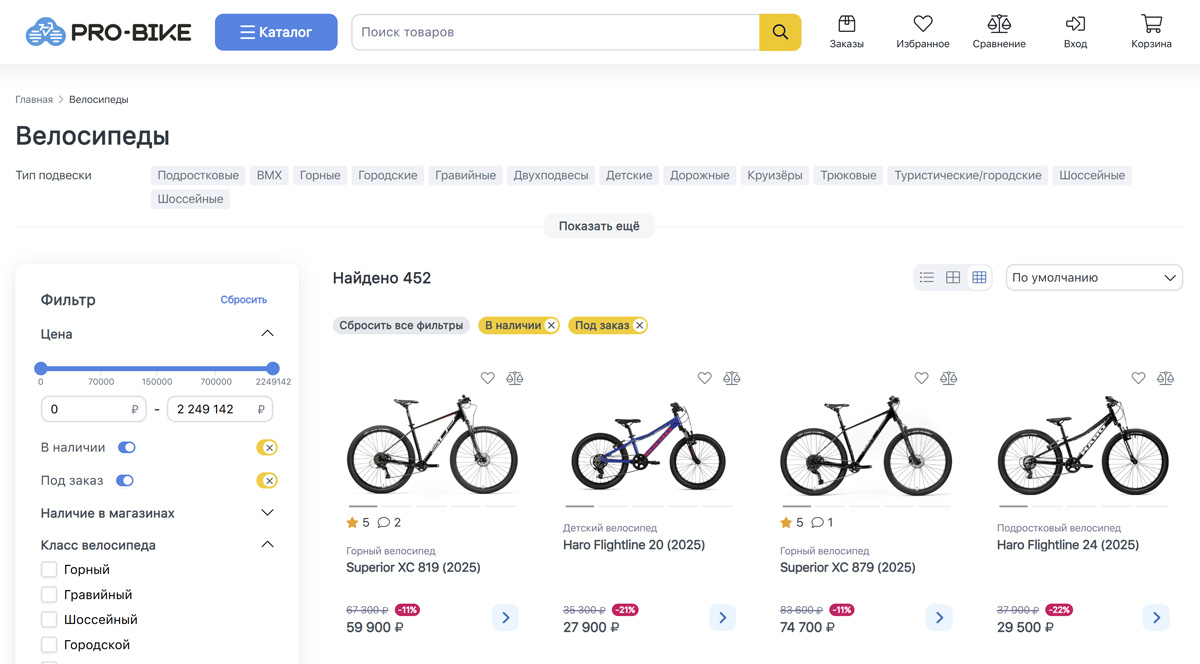Open Haro Flightline 20 via arrow button
Screen dimensions: 1200x664
722,618
